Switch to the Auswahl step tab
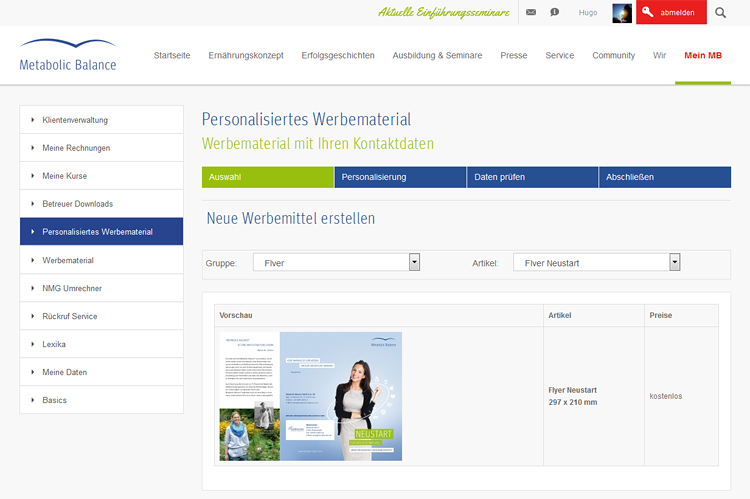The image size is (750, 499). pos(268,177)
